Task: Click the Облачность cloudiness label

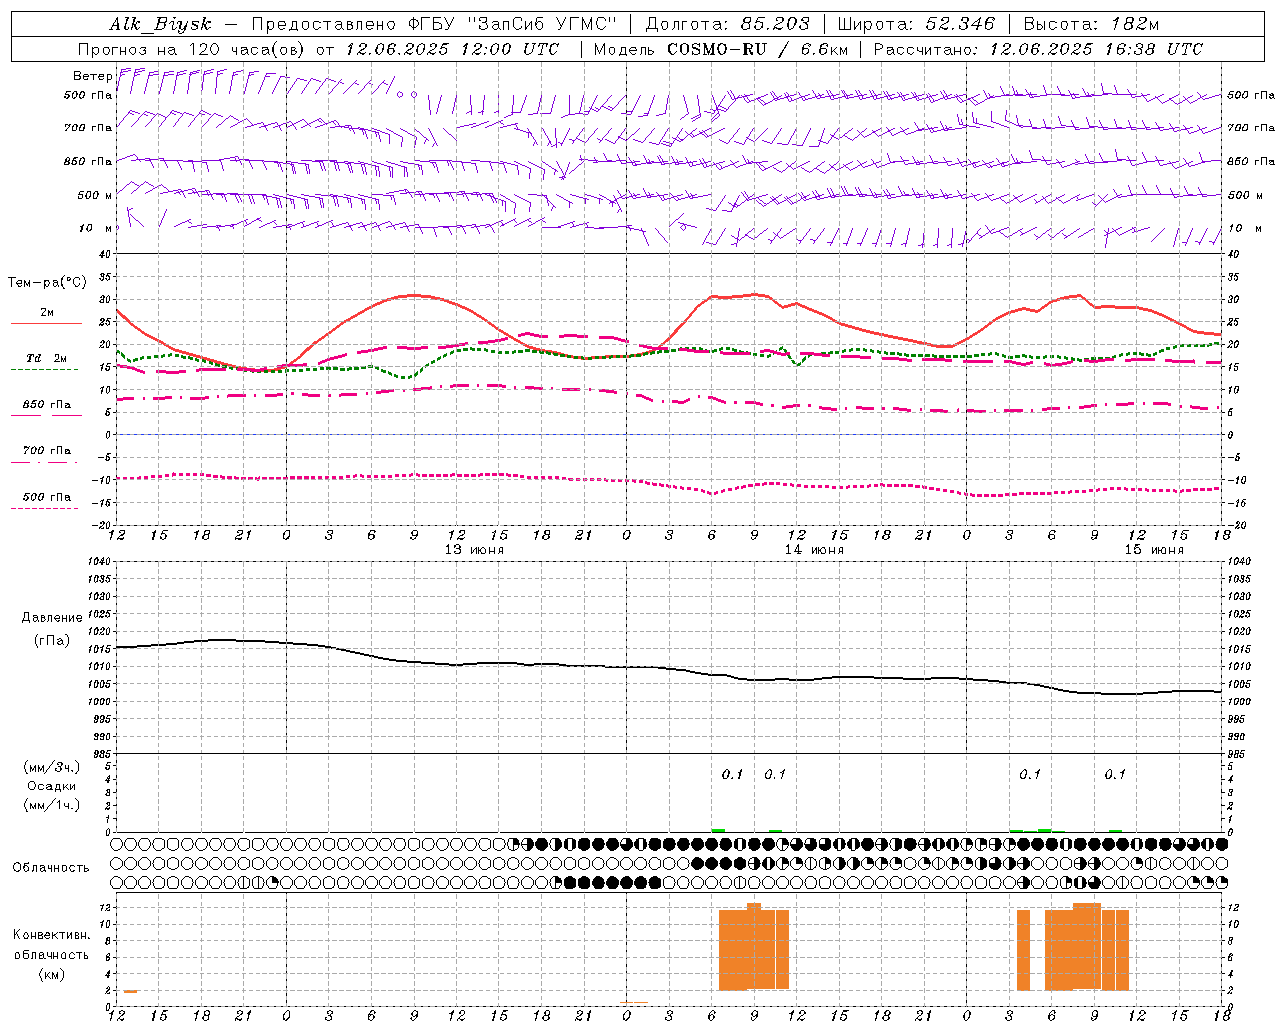Action: [51, 868]
